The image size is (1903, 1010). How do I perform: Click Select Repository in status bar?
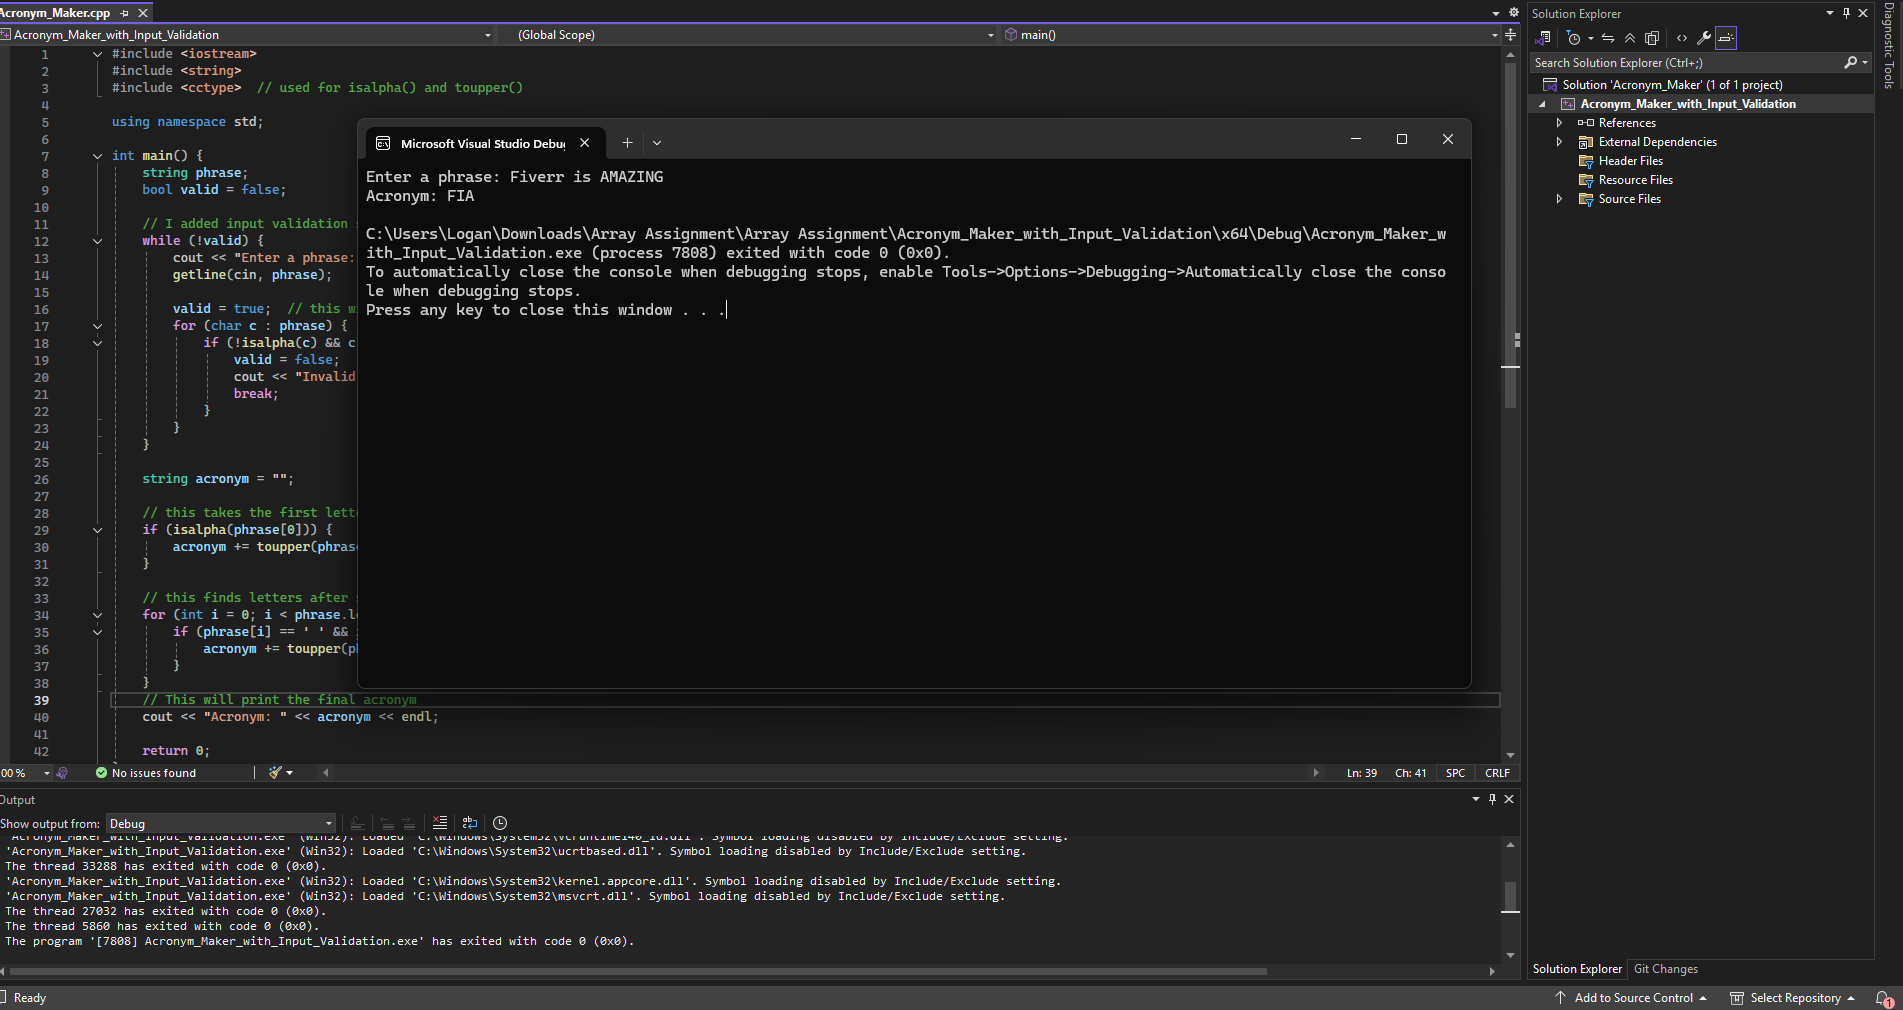pos(1794,998)
